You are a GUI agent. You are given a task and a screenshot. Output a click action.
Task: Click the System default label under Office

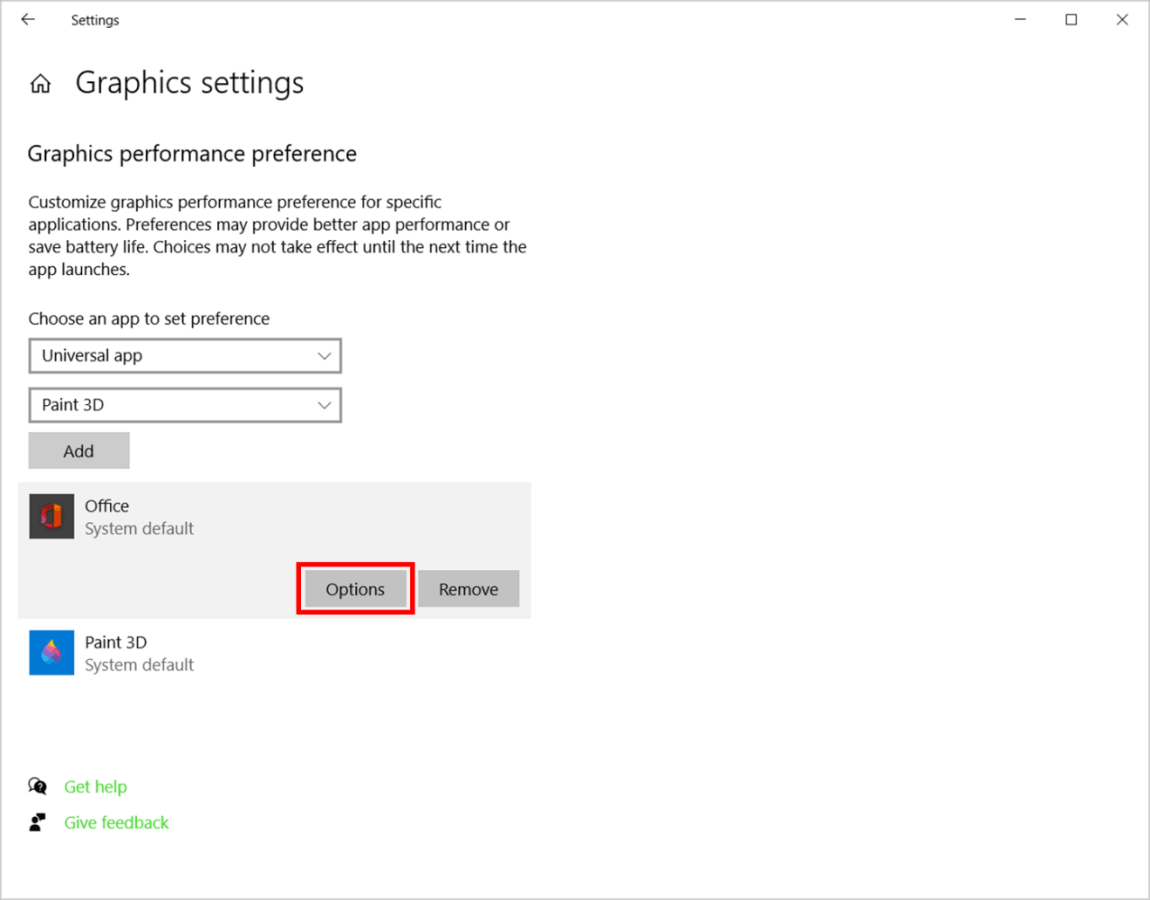pos(139,528)
